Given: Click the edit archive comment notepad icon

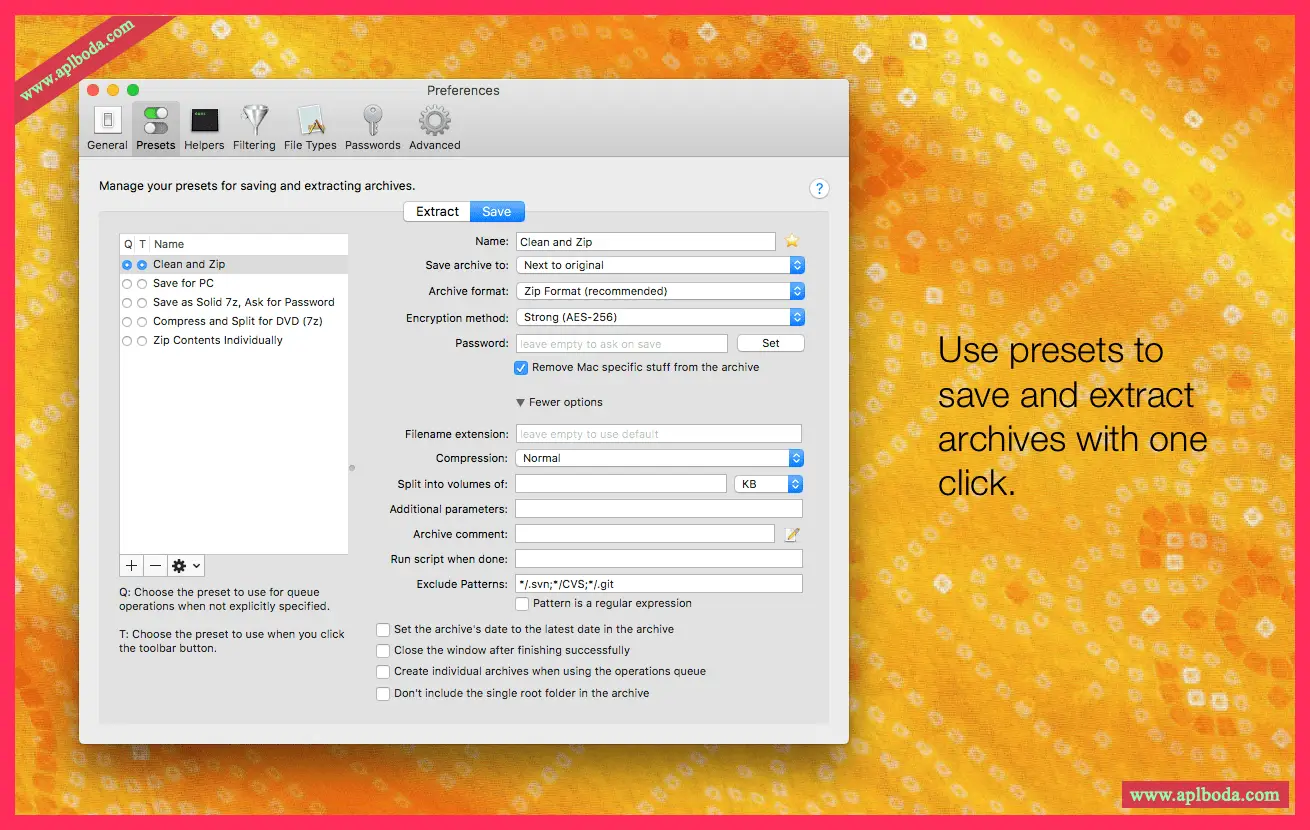Looking at the screenshot, I should (x=792, y=534).
